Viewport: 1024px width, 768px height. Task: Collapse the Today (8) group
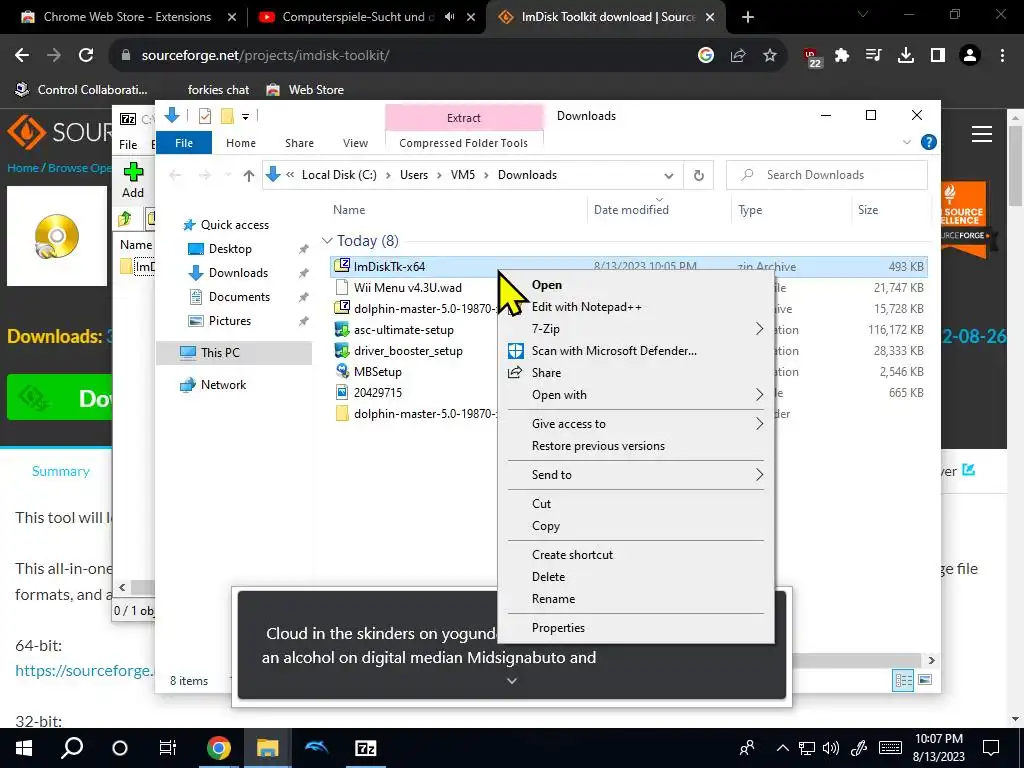pyautogui.click(x=327, y=241)
